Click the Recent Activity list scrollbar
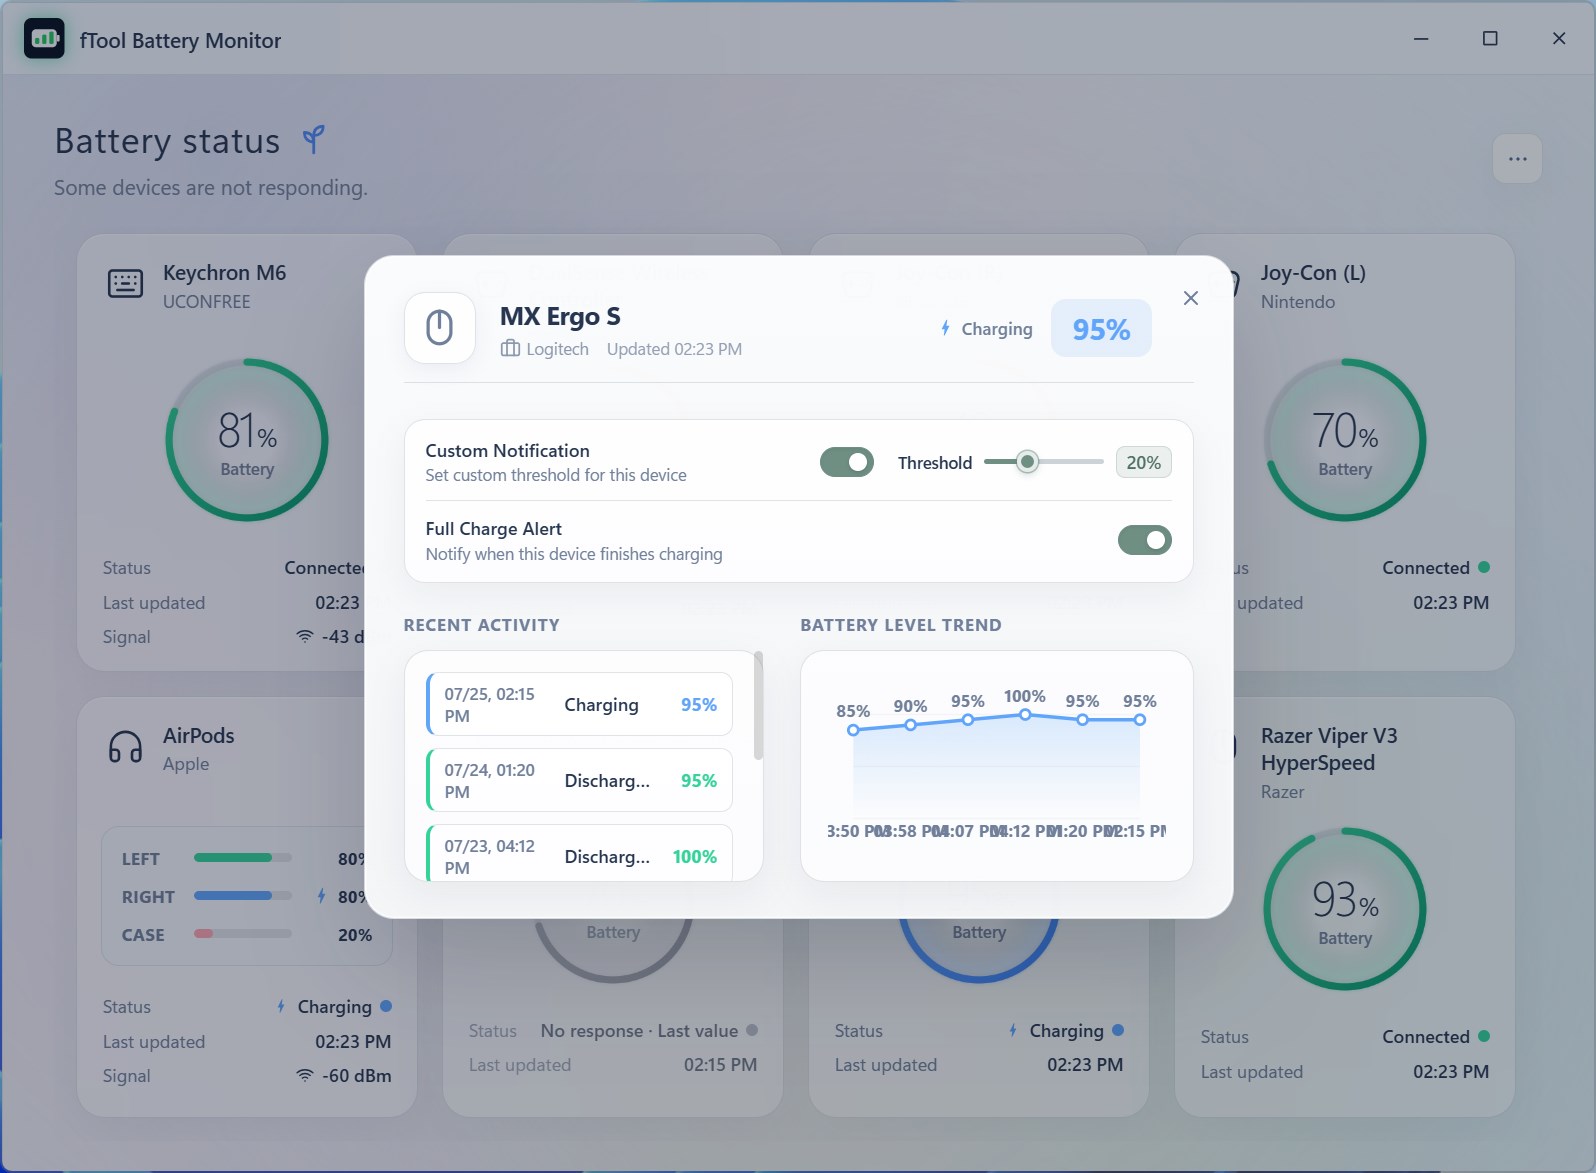The width and height of the screenshot is (1596, 1173). (758, 706)
